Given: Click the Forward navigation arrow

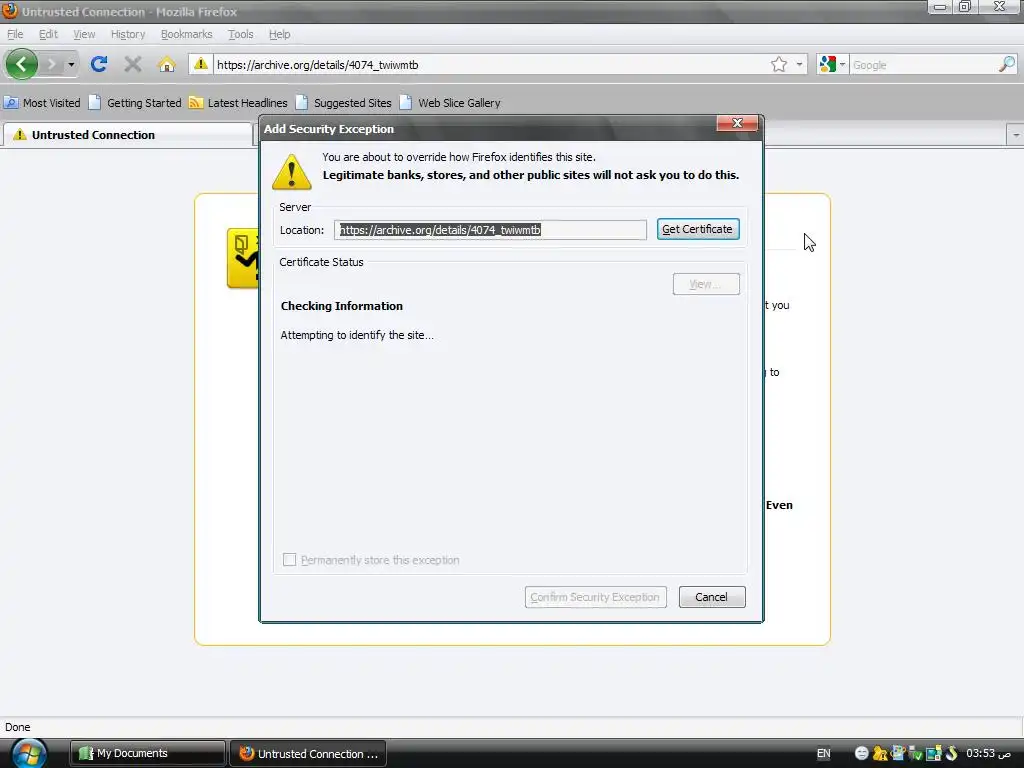Looking at the screenshot, I should [x=50, y=64].
